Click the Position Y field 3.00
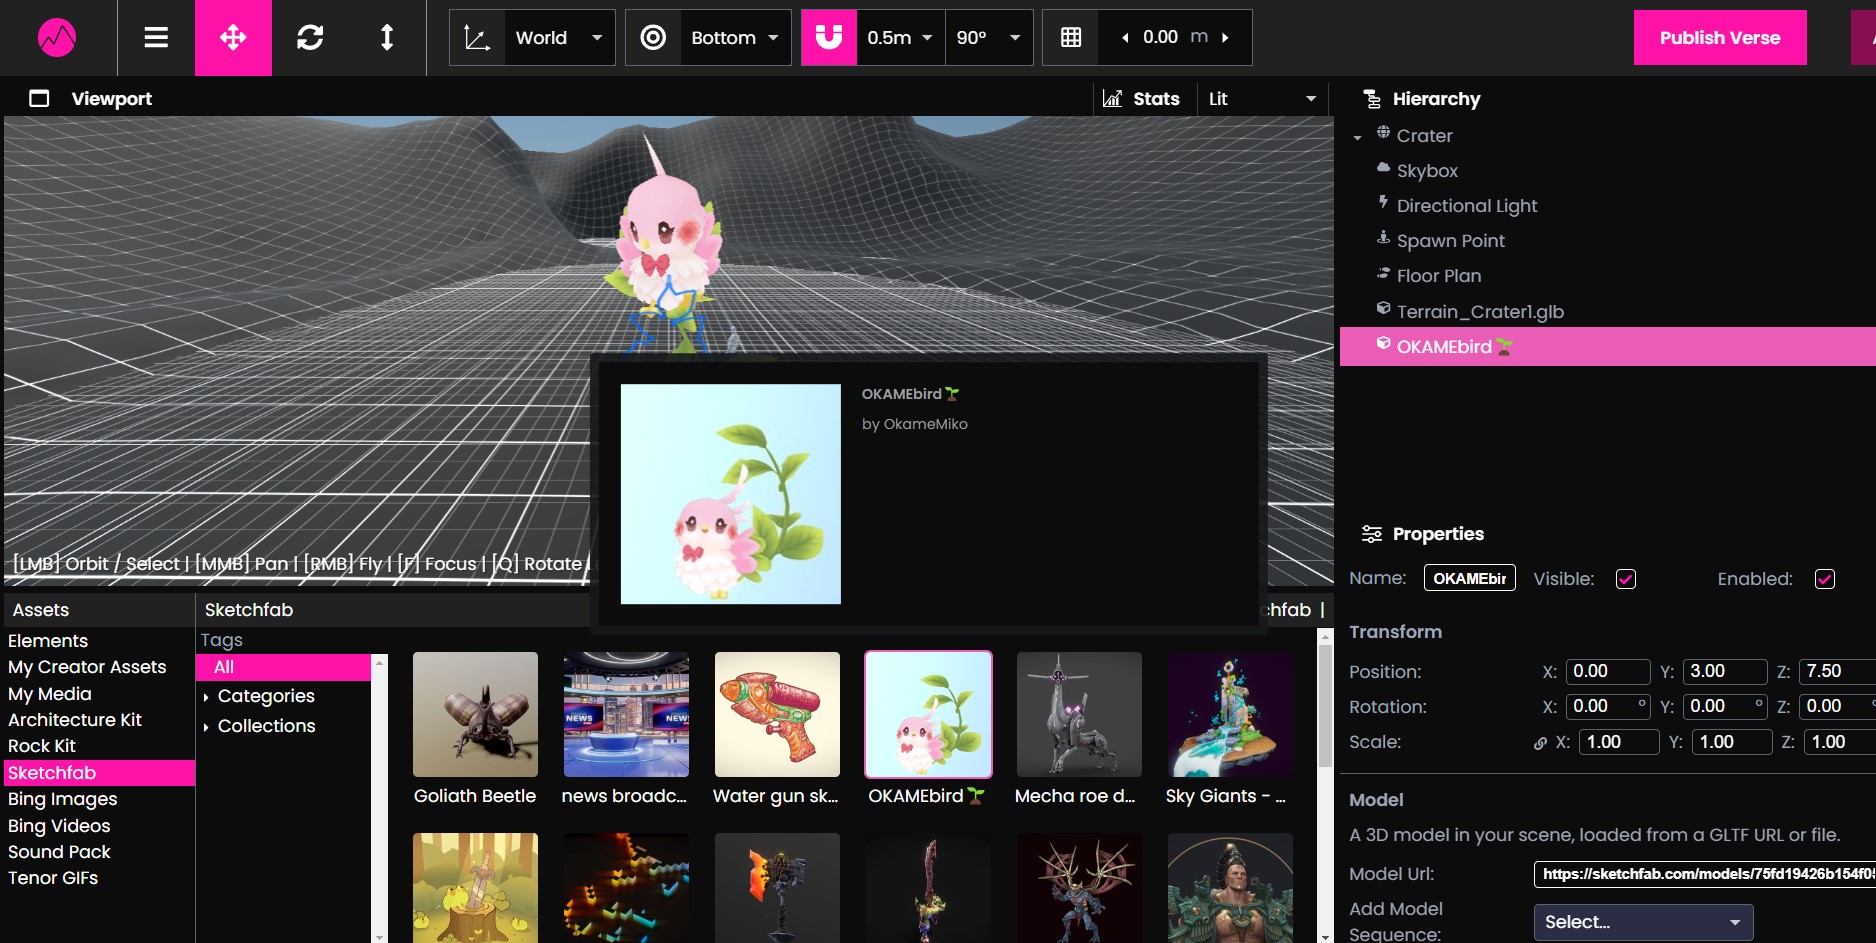The image size is (1876, 943). (1725, 671)
